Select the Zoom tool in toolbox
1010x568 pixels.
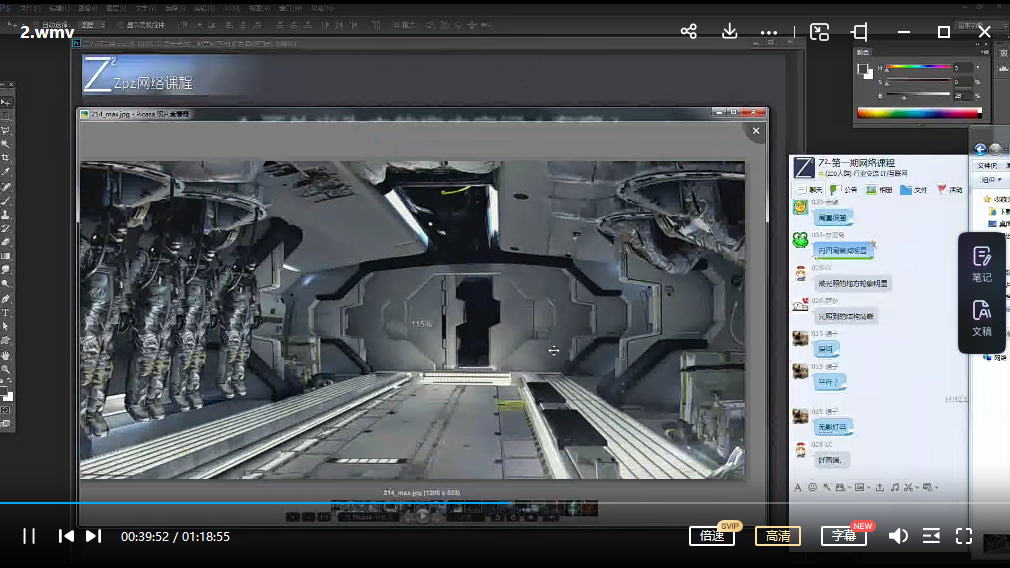pyautogui.click(x=6, y=370)
